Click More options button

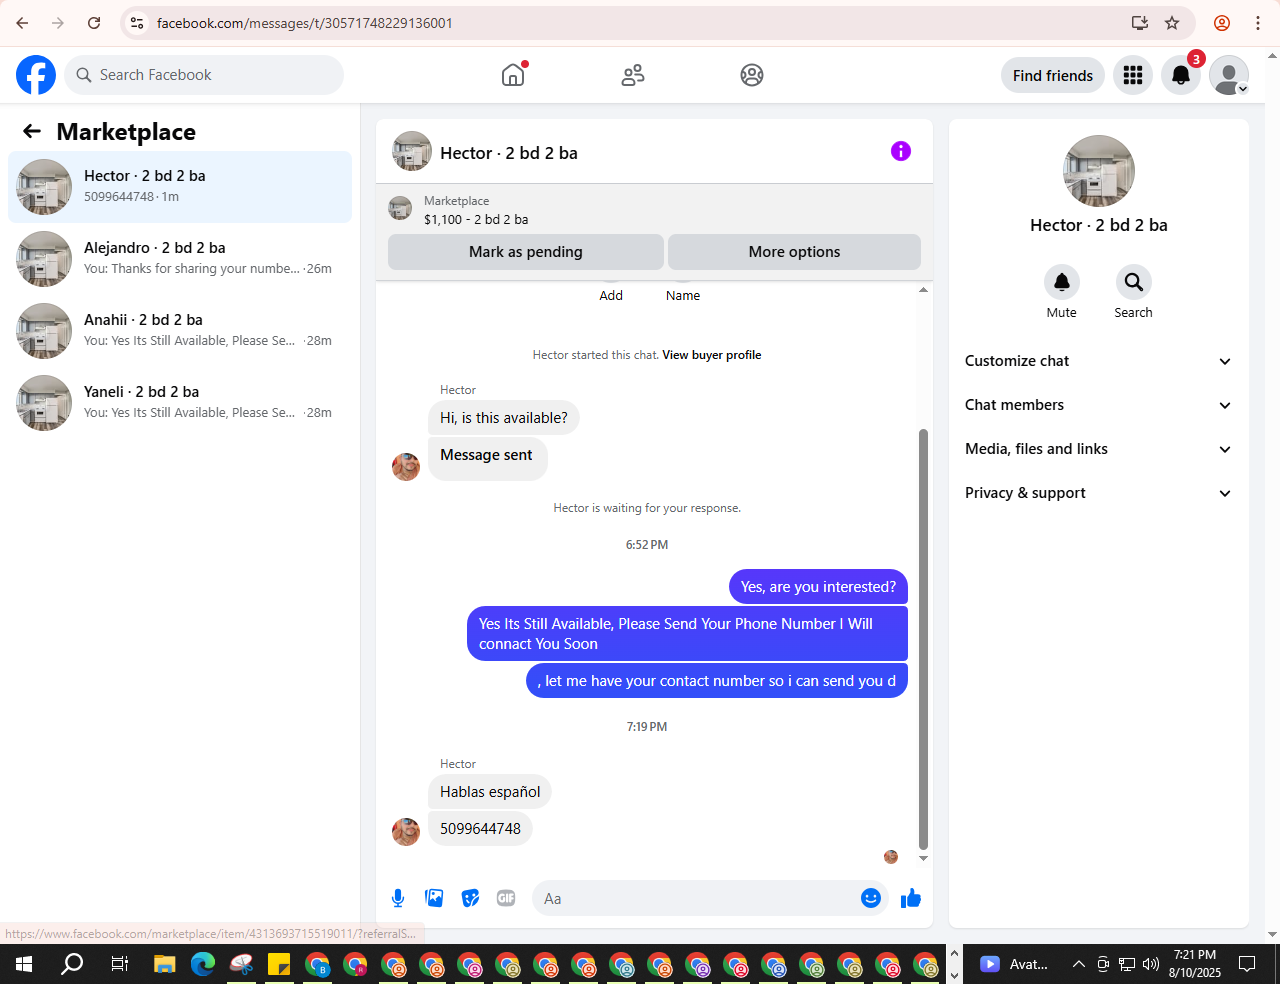(794, 252)
